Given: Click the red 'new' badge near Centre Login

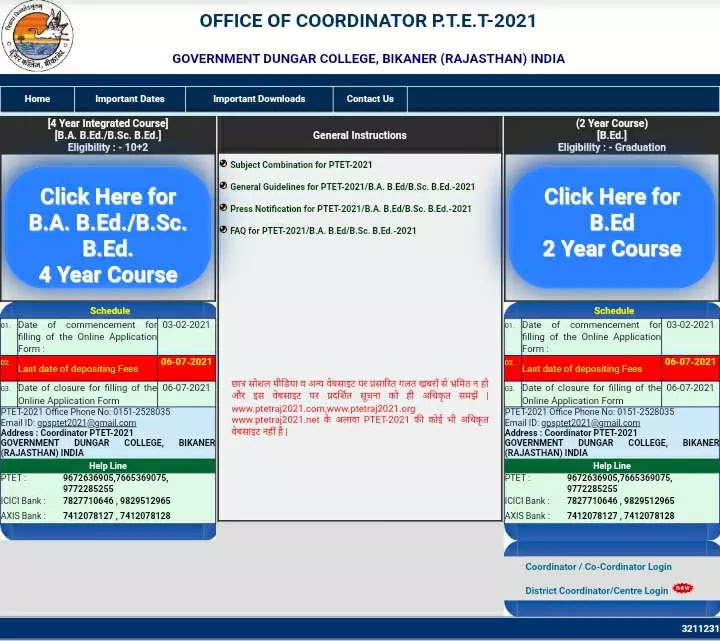Looking at the screenshot, I should click(683, 588).
